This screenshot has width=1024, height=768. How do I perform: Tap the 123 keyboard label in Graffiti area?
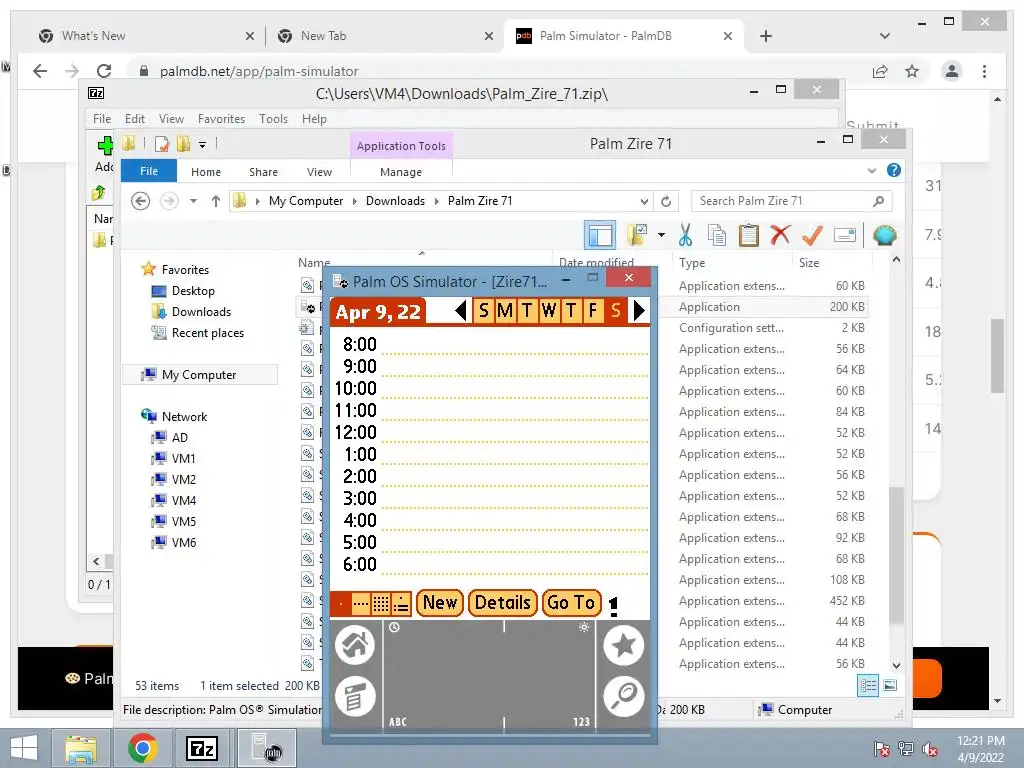pyautogui.click(x=581, y=722)
